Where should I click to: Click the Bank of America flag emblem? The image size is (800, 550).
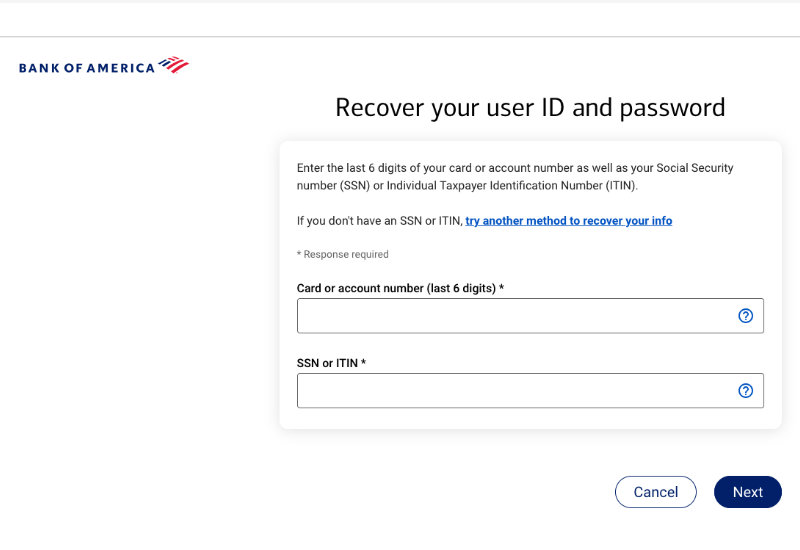(173, 66)
